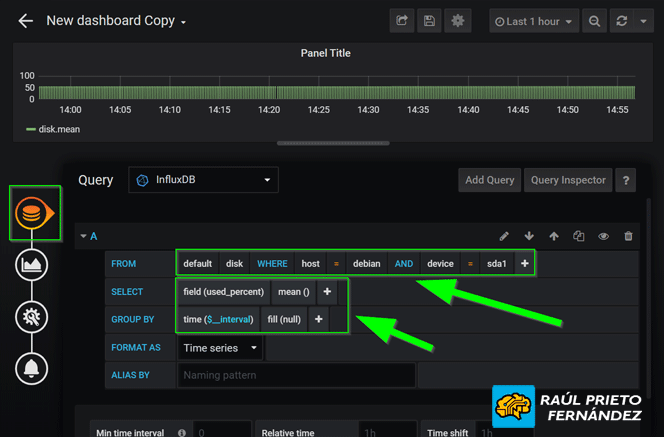The width and height of the screenshot is (664, 437).
Task: Collapse query A row
Action: (88, 236)
